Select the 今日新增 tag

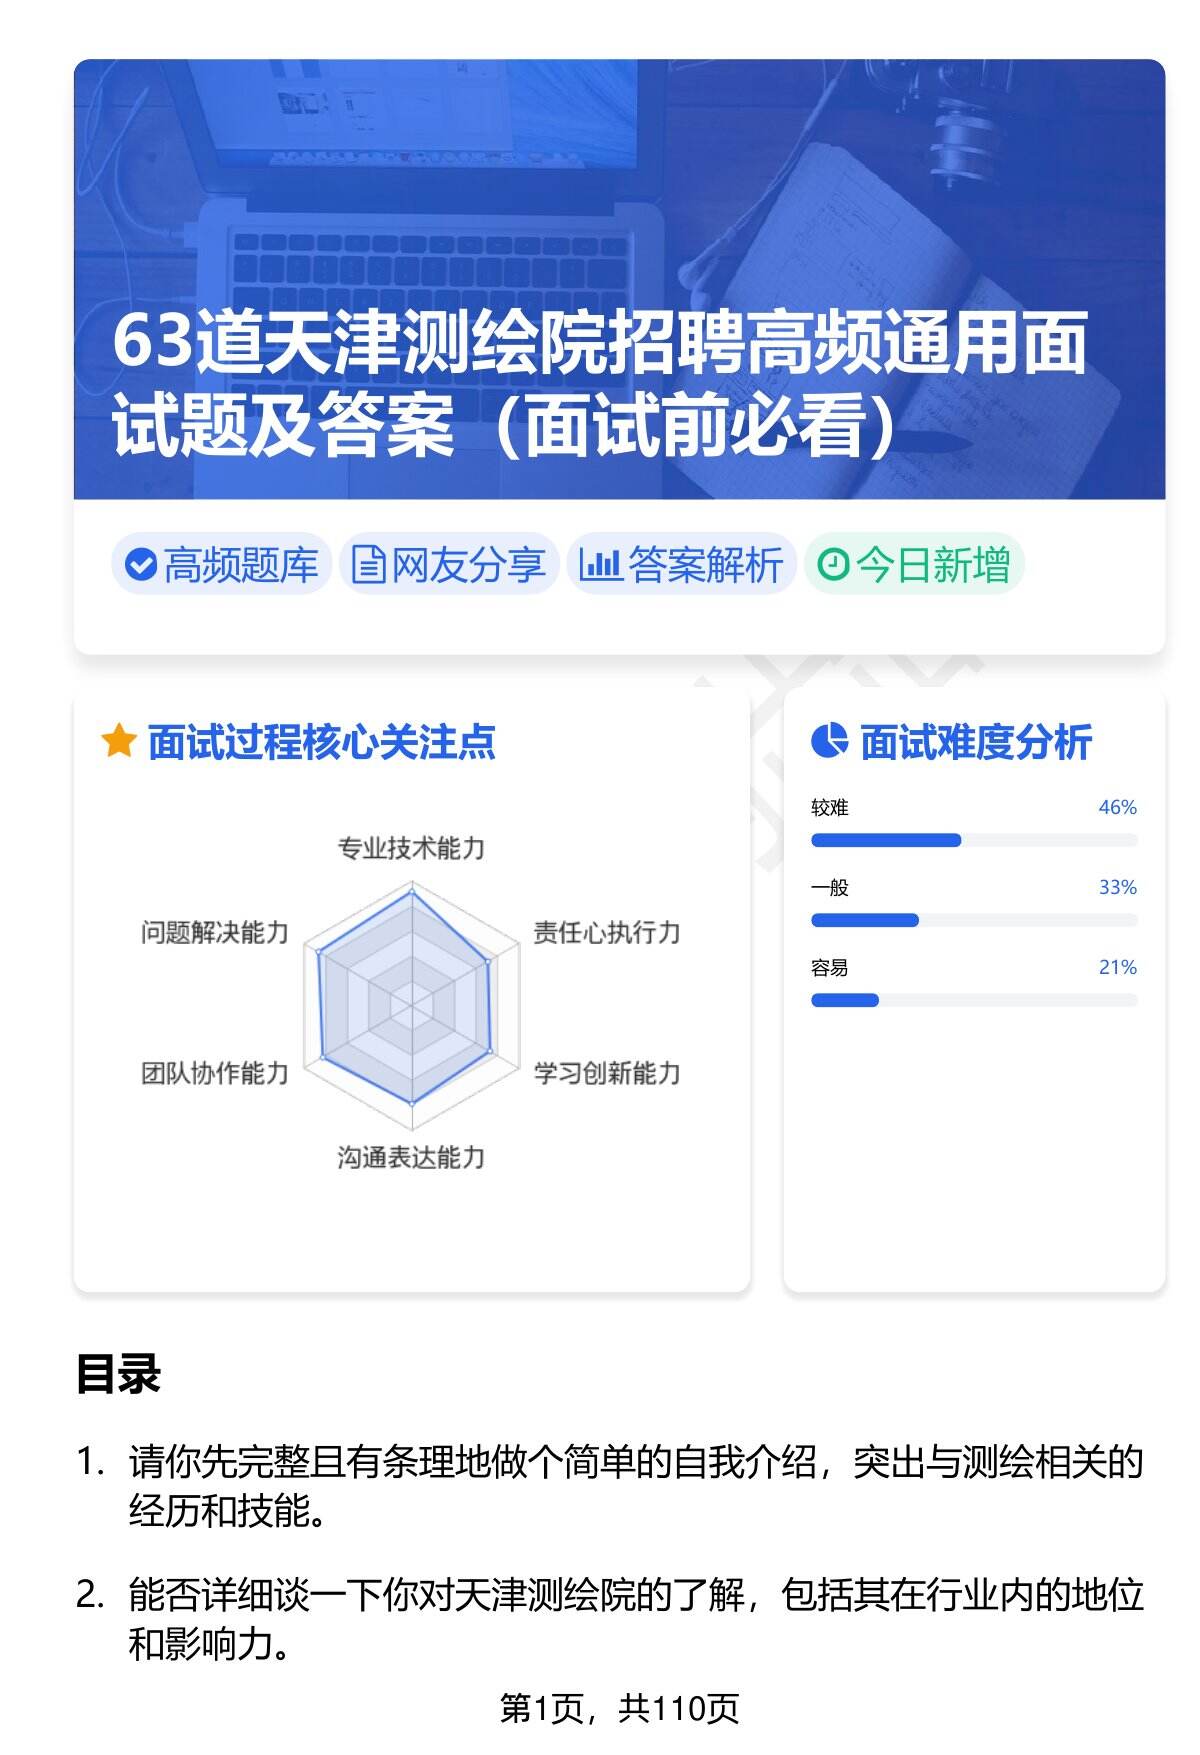[x=914, y=565]
